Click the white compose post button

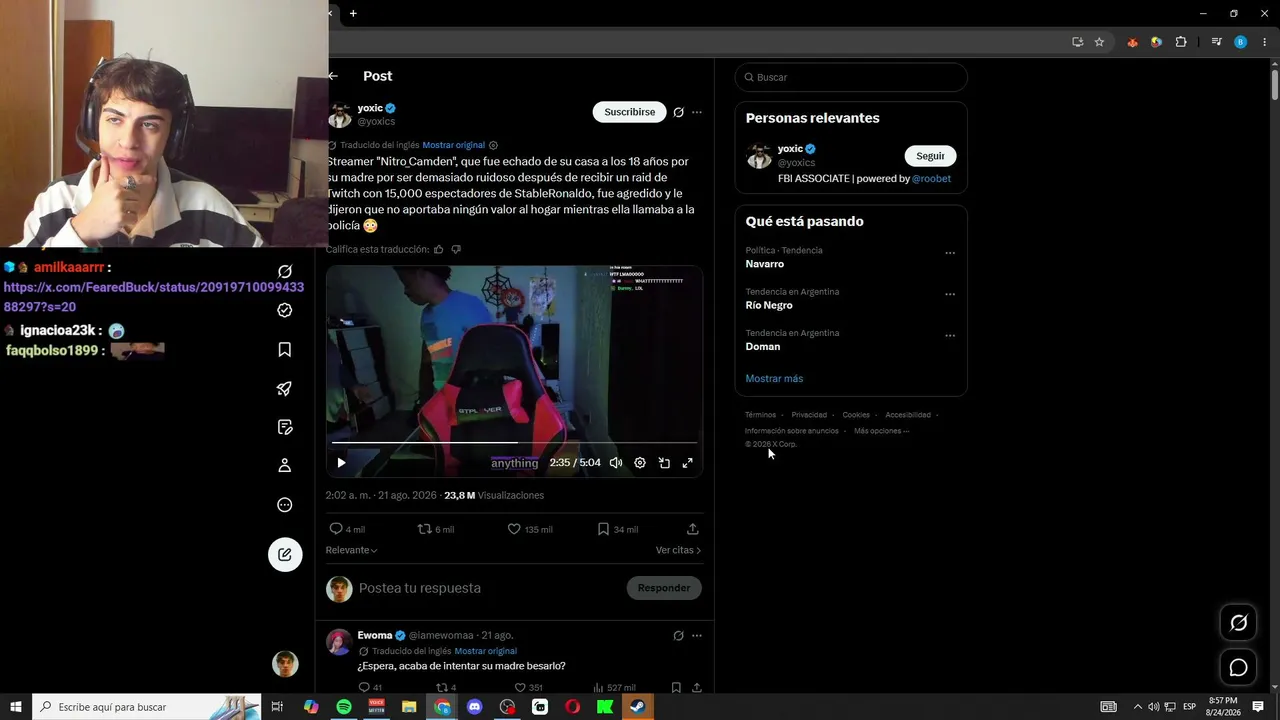(285, 555)
